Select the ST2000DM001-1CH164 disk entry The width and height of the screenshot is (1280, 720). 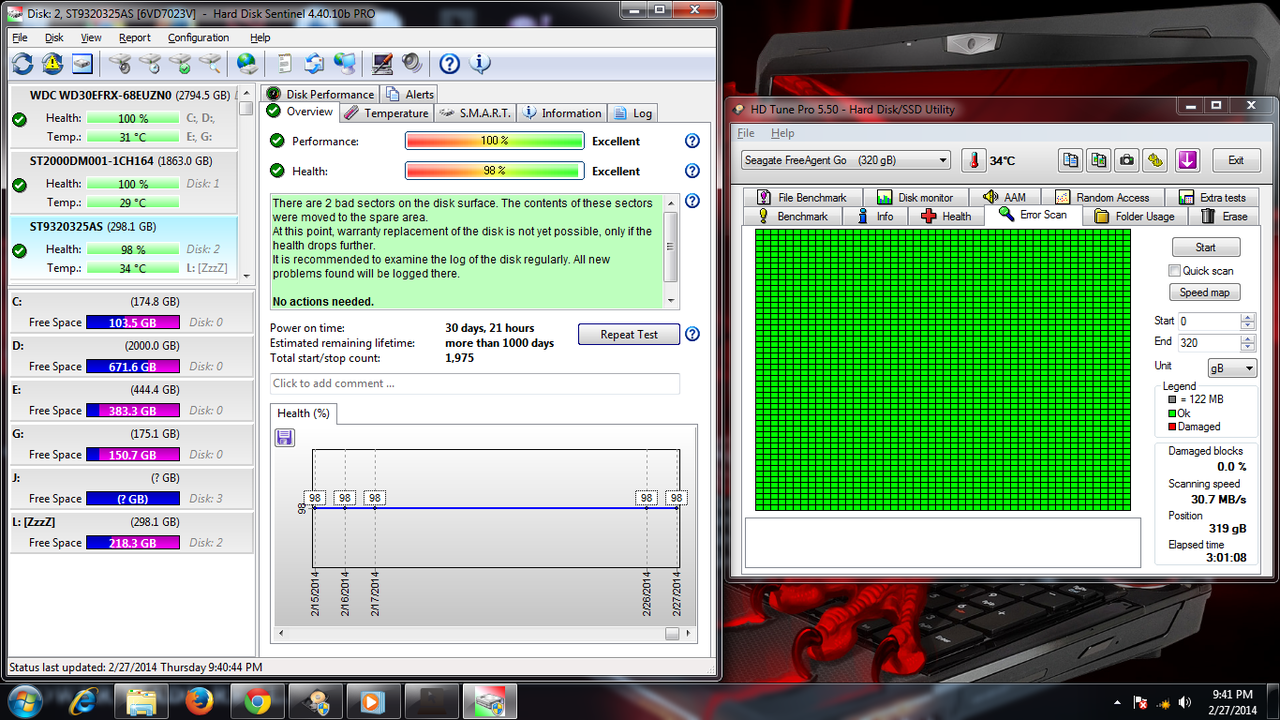tap(124, 183)
